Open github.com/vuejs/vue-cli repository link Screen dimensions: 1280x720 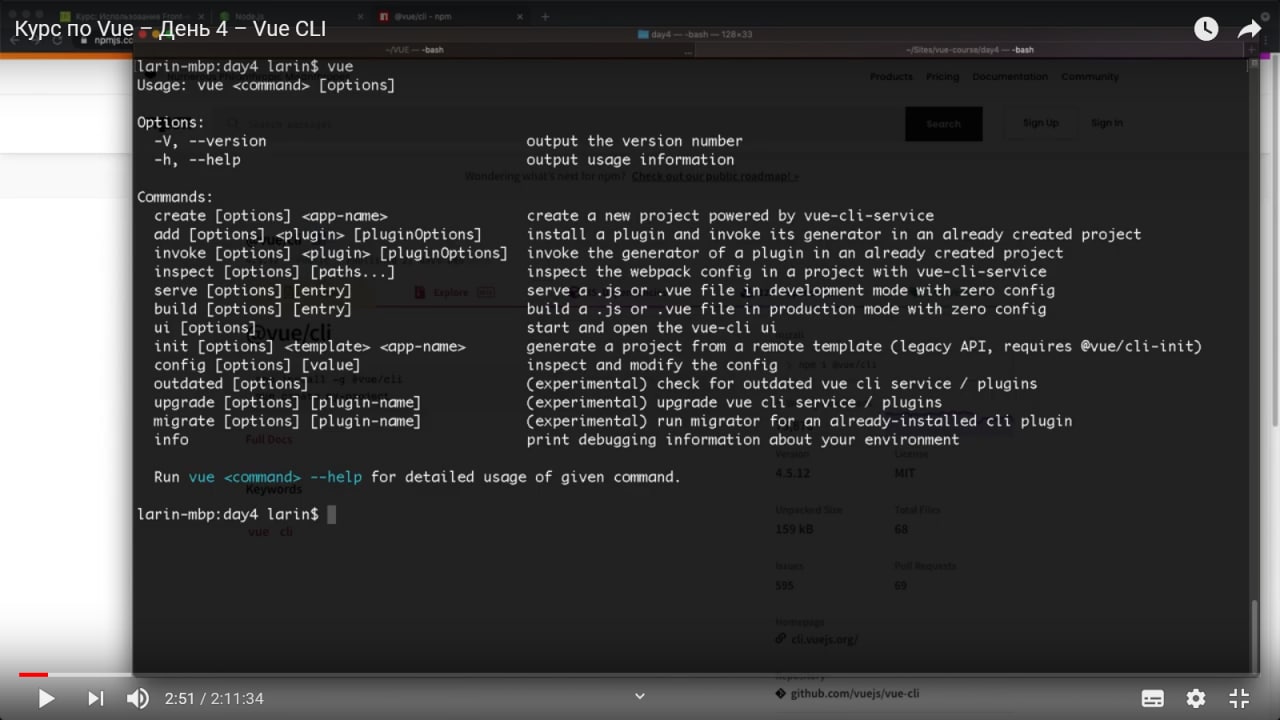[854, 693]
